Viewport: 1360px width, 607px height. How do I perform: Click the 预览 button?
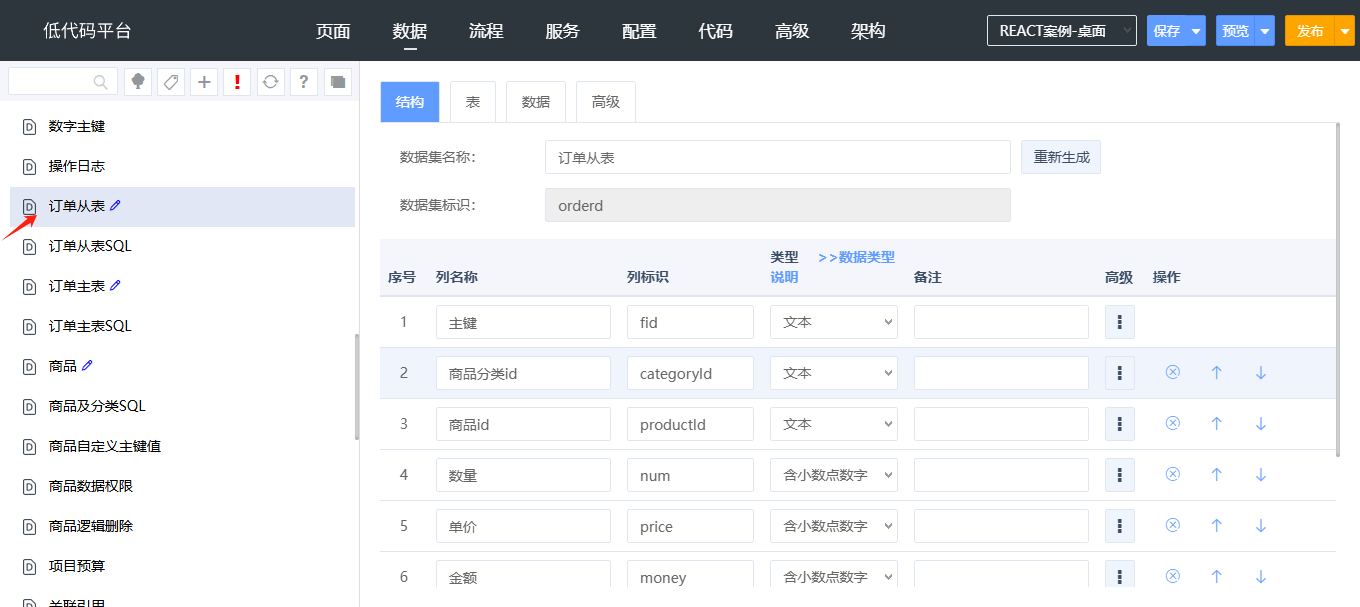point(1236,31)
